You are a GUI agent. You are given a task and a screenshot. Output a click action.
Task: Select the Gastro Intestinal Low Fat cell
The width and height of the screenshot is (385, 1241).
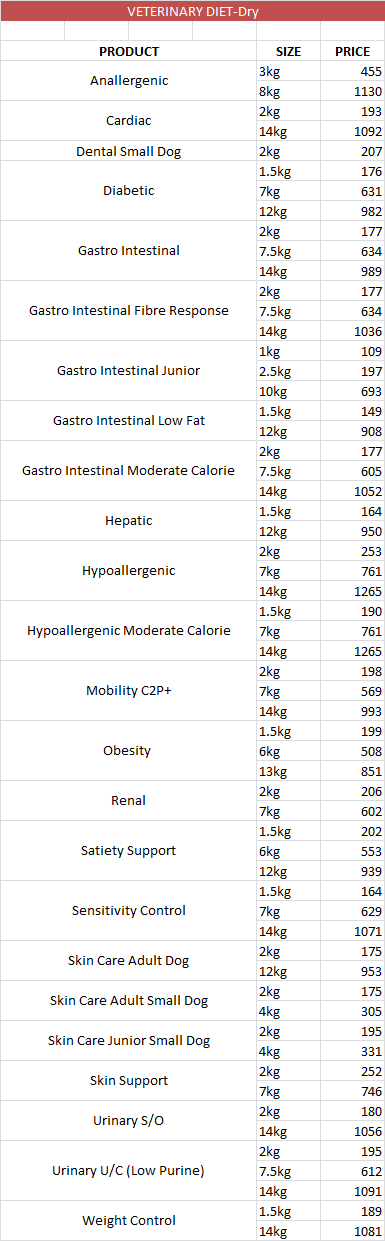128,421
